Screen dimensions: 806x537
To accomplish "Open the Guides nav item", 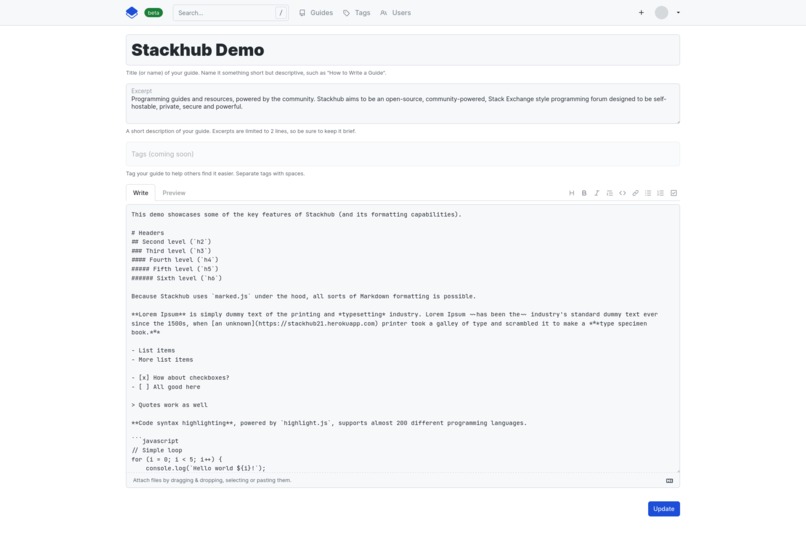I will click(316, 13).
